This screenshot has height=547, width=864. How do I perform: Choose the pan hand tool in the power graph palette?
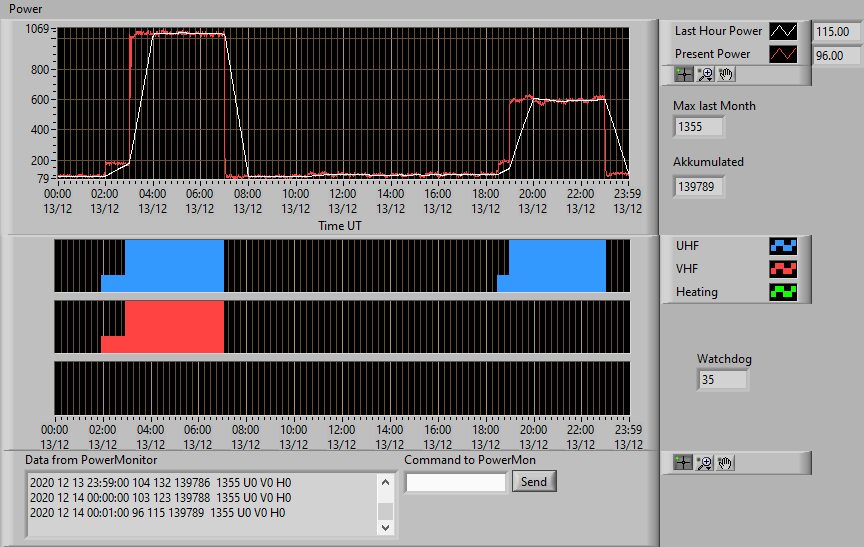tap(726, 74)
